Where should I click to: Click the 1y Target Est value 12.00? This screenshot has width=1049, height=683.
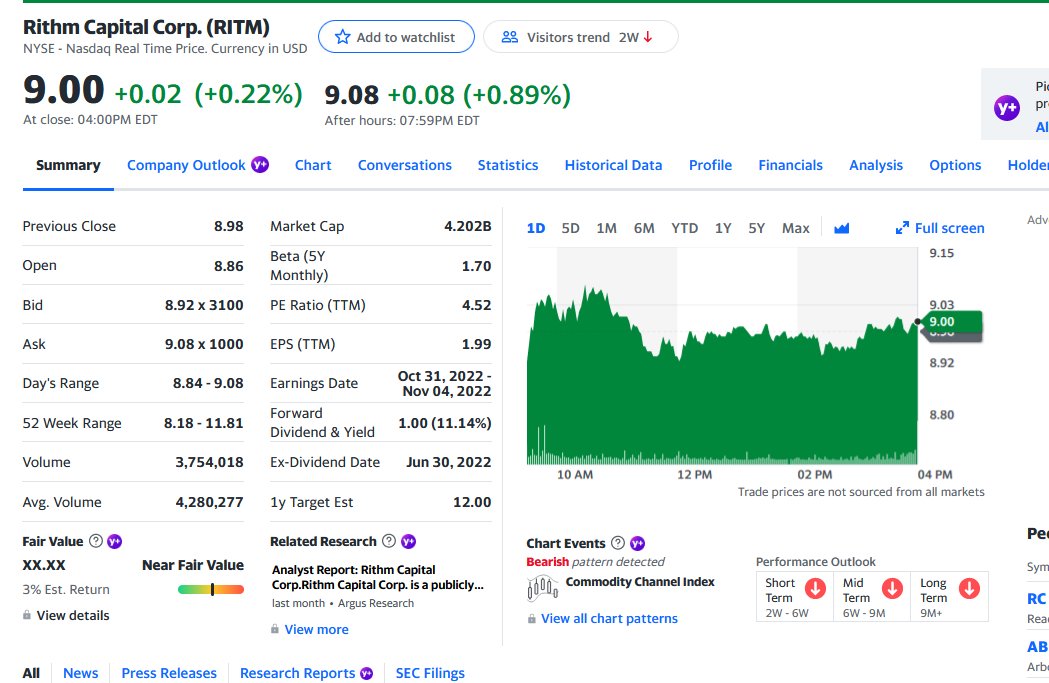[x=472, y=502]
